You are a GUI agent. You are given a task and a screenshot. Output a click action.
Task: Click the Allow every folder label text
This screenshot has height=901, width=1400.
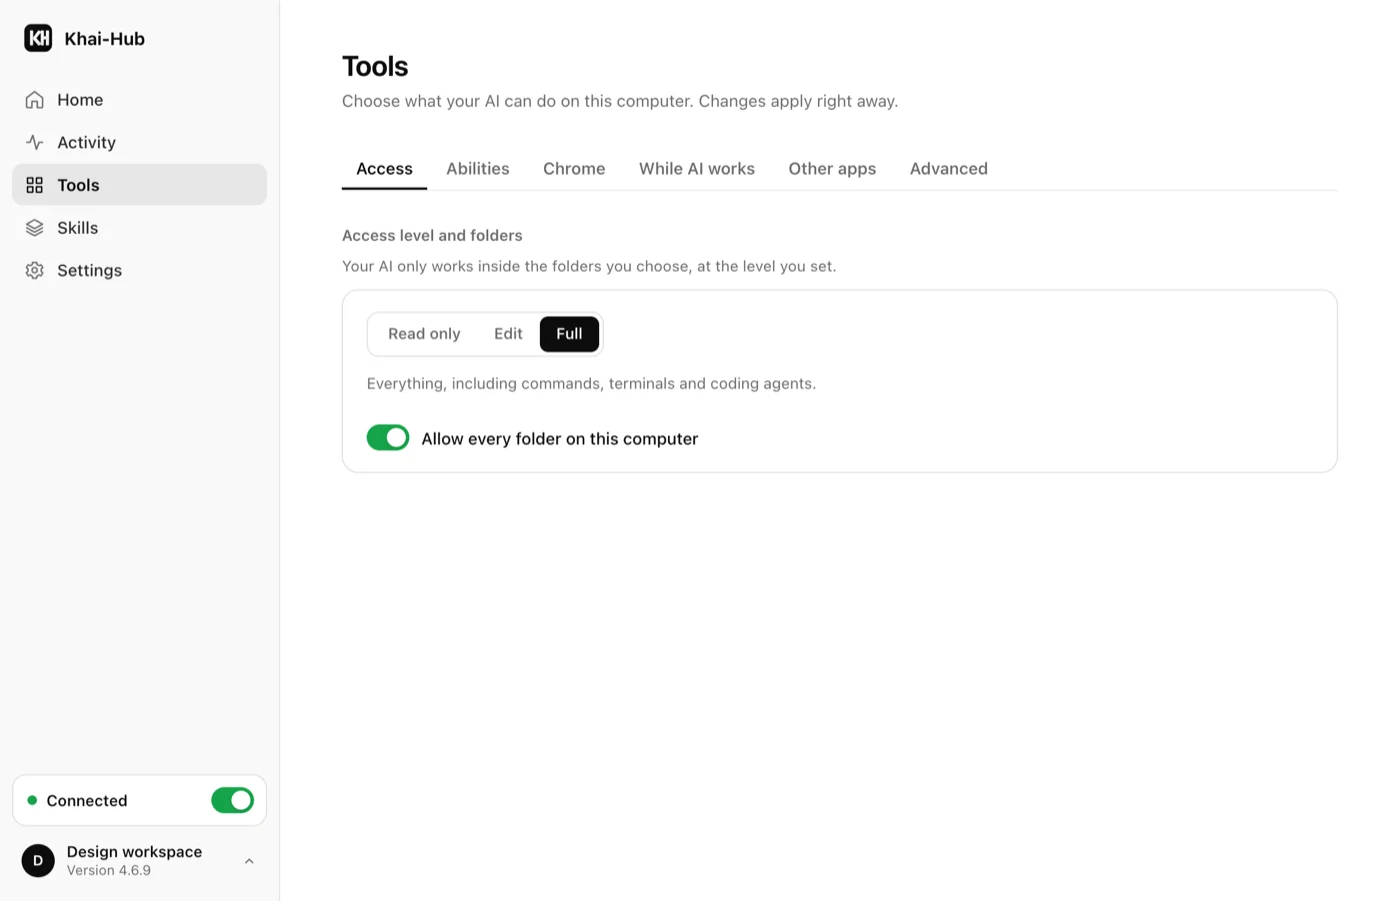click(560, 439)
